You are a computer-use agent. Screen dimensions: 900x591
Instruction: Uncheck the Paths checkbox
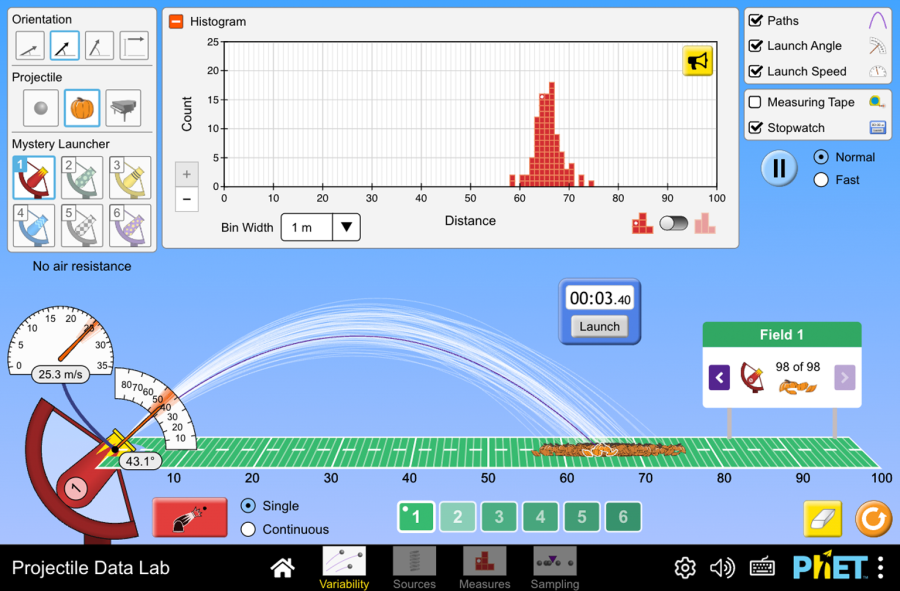pos(755,21)
